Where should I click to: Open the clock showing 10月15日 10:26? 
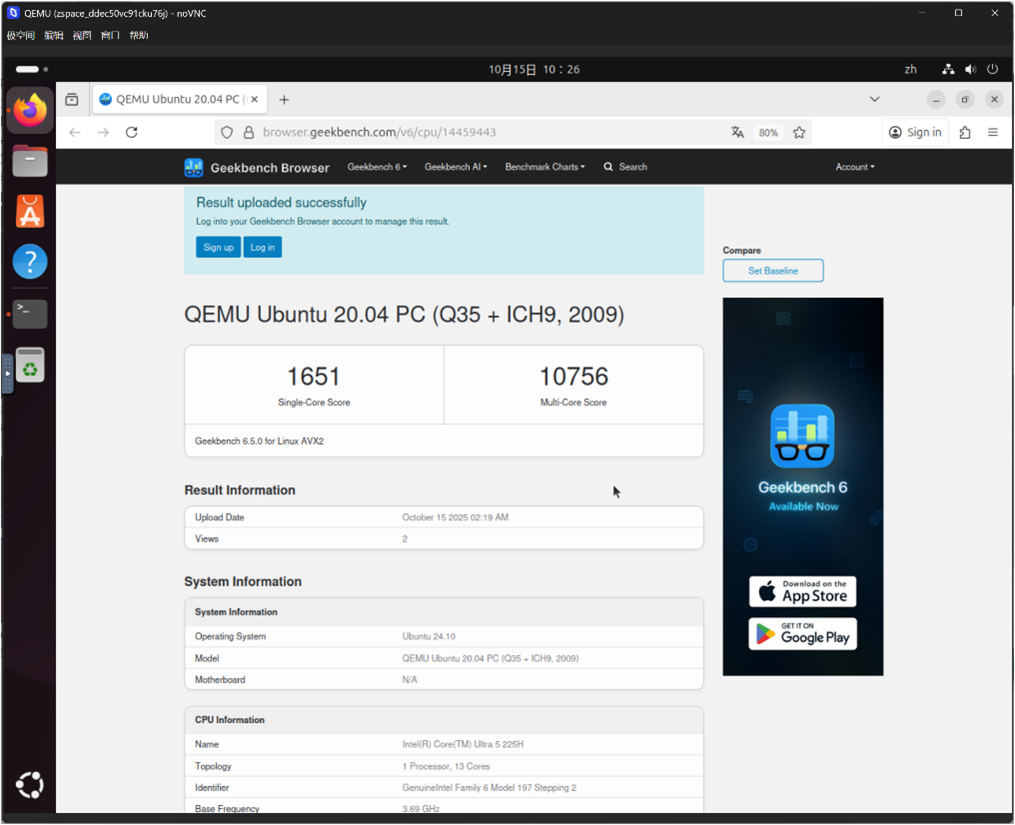534,69
